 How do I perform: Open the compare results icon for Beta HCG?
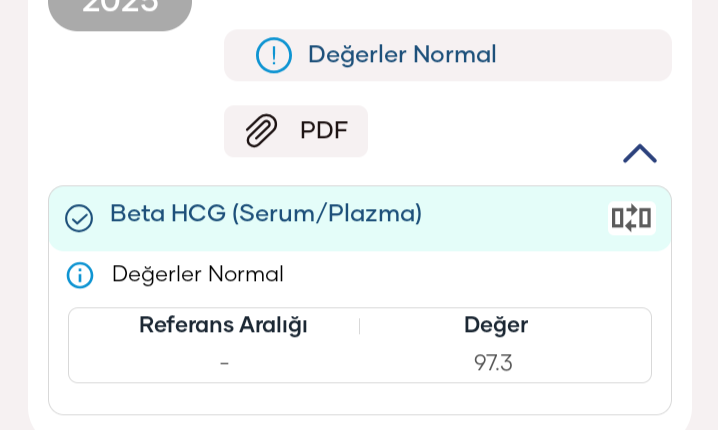[631, 218]
